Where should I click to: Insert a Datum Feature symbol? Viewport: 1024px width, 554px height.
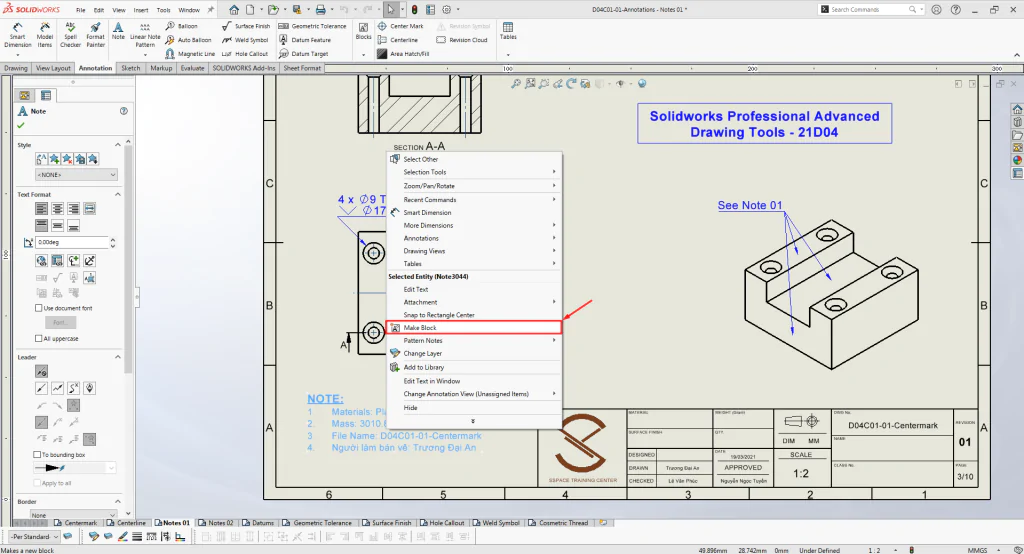coord(304,40)
